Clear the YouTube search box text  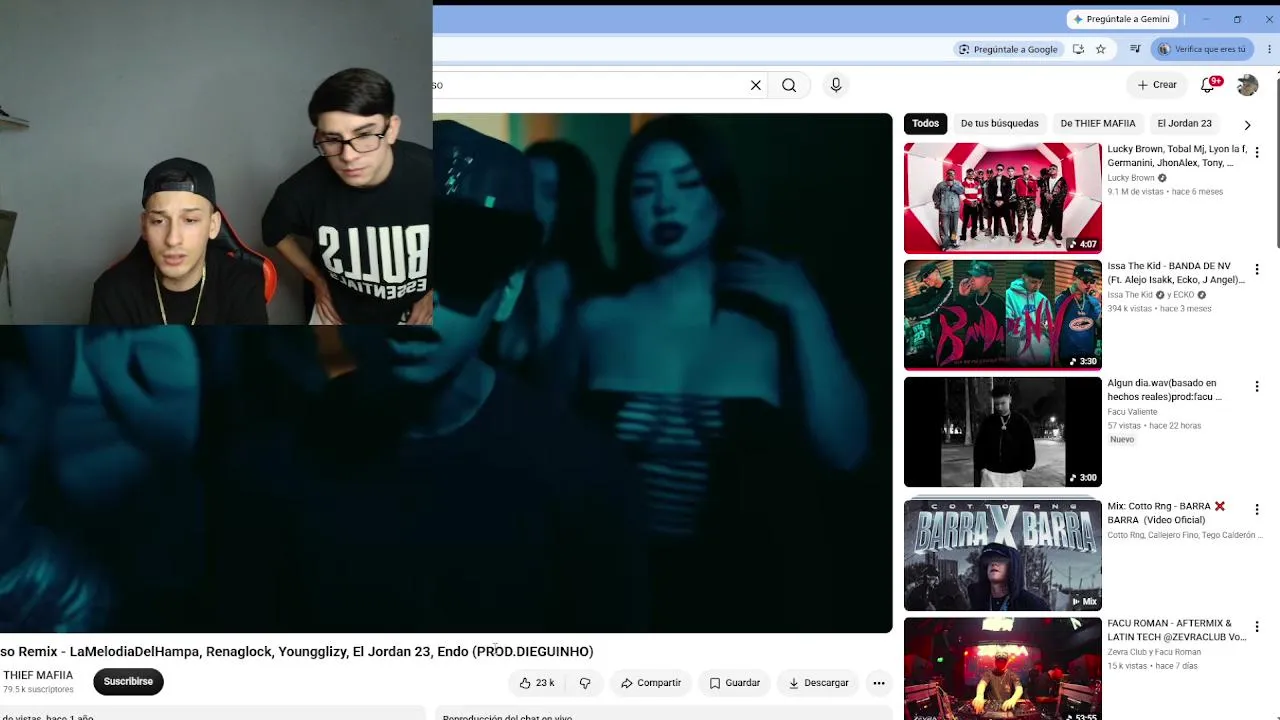pos(756,85)
